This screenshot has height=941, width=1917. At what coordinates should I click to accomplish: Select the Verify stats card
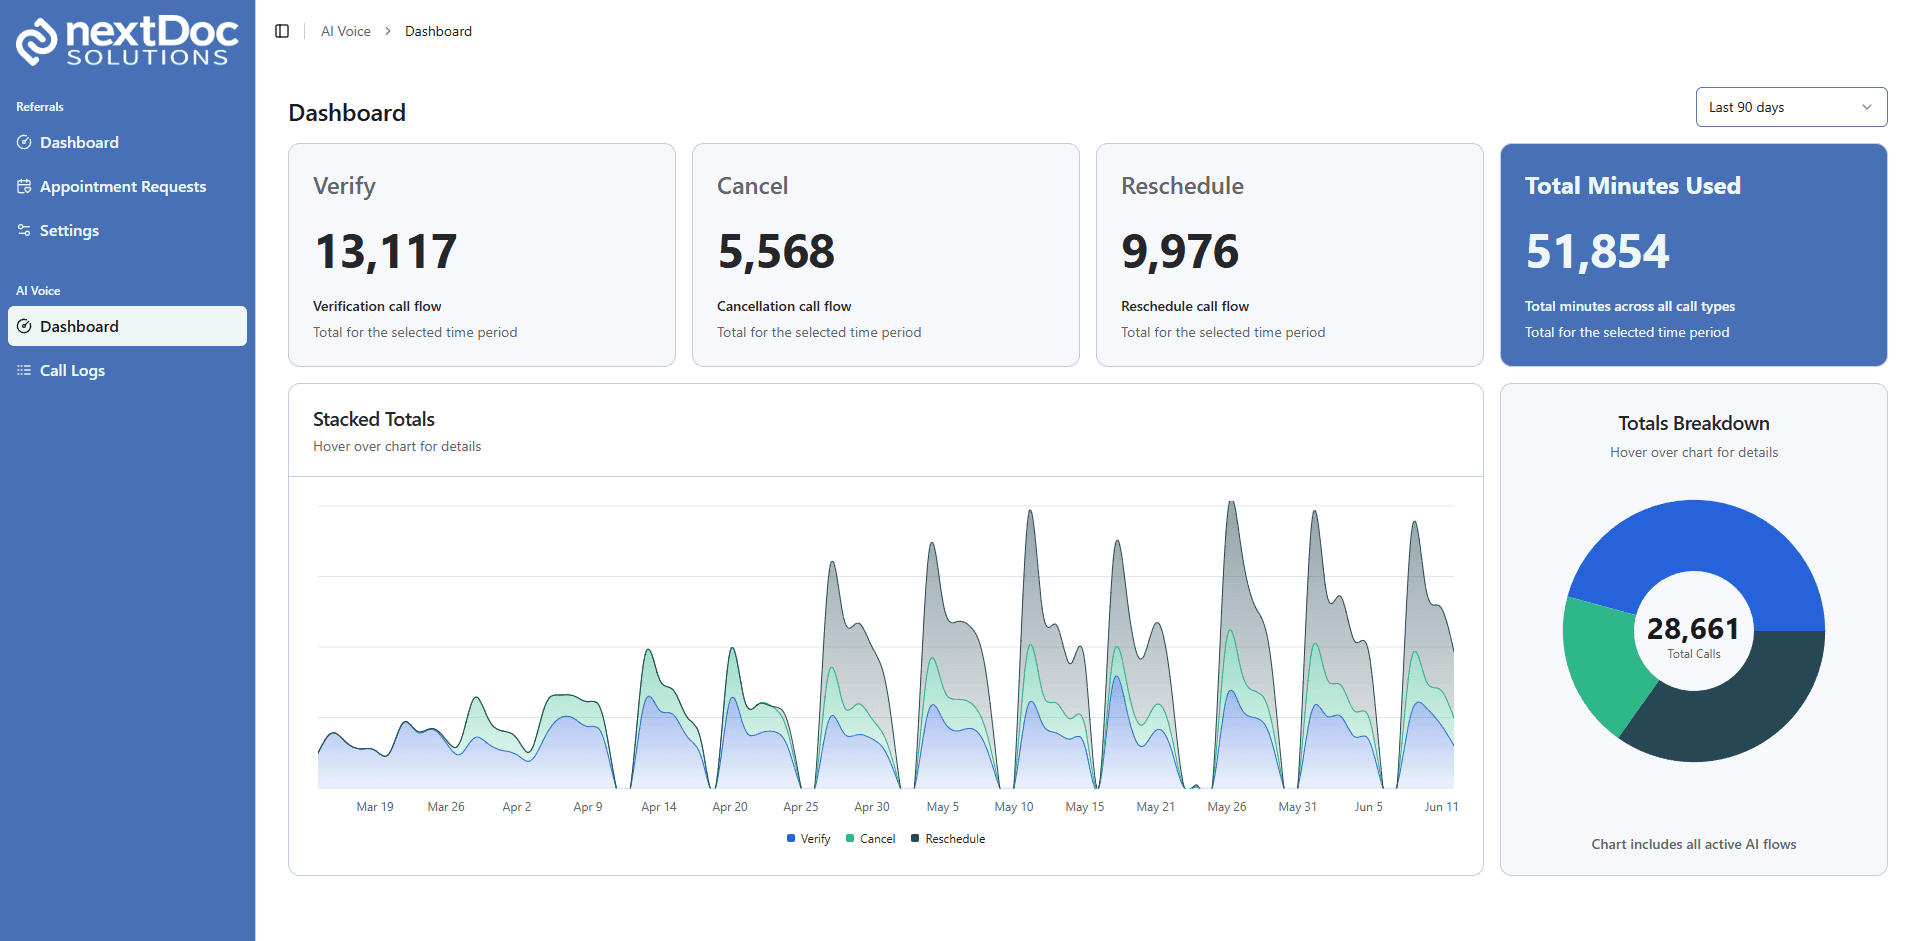click(481, 255)
